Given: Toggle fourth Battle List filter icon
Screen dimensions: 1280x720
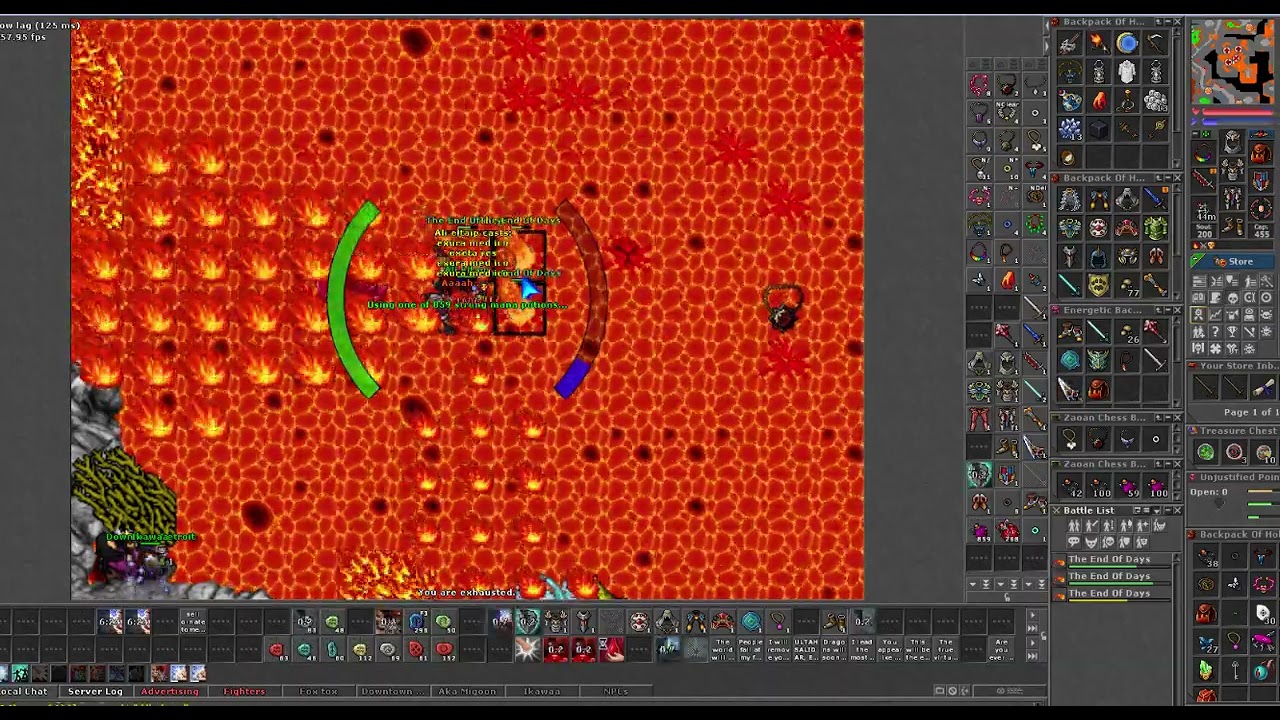Looking at the screenshot, I should (x=1125, y=525).
